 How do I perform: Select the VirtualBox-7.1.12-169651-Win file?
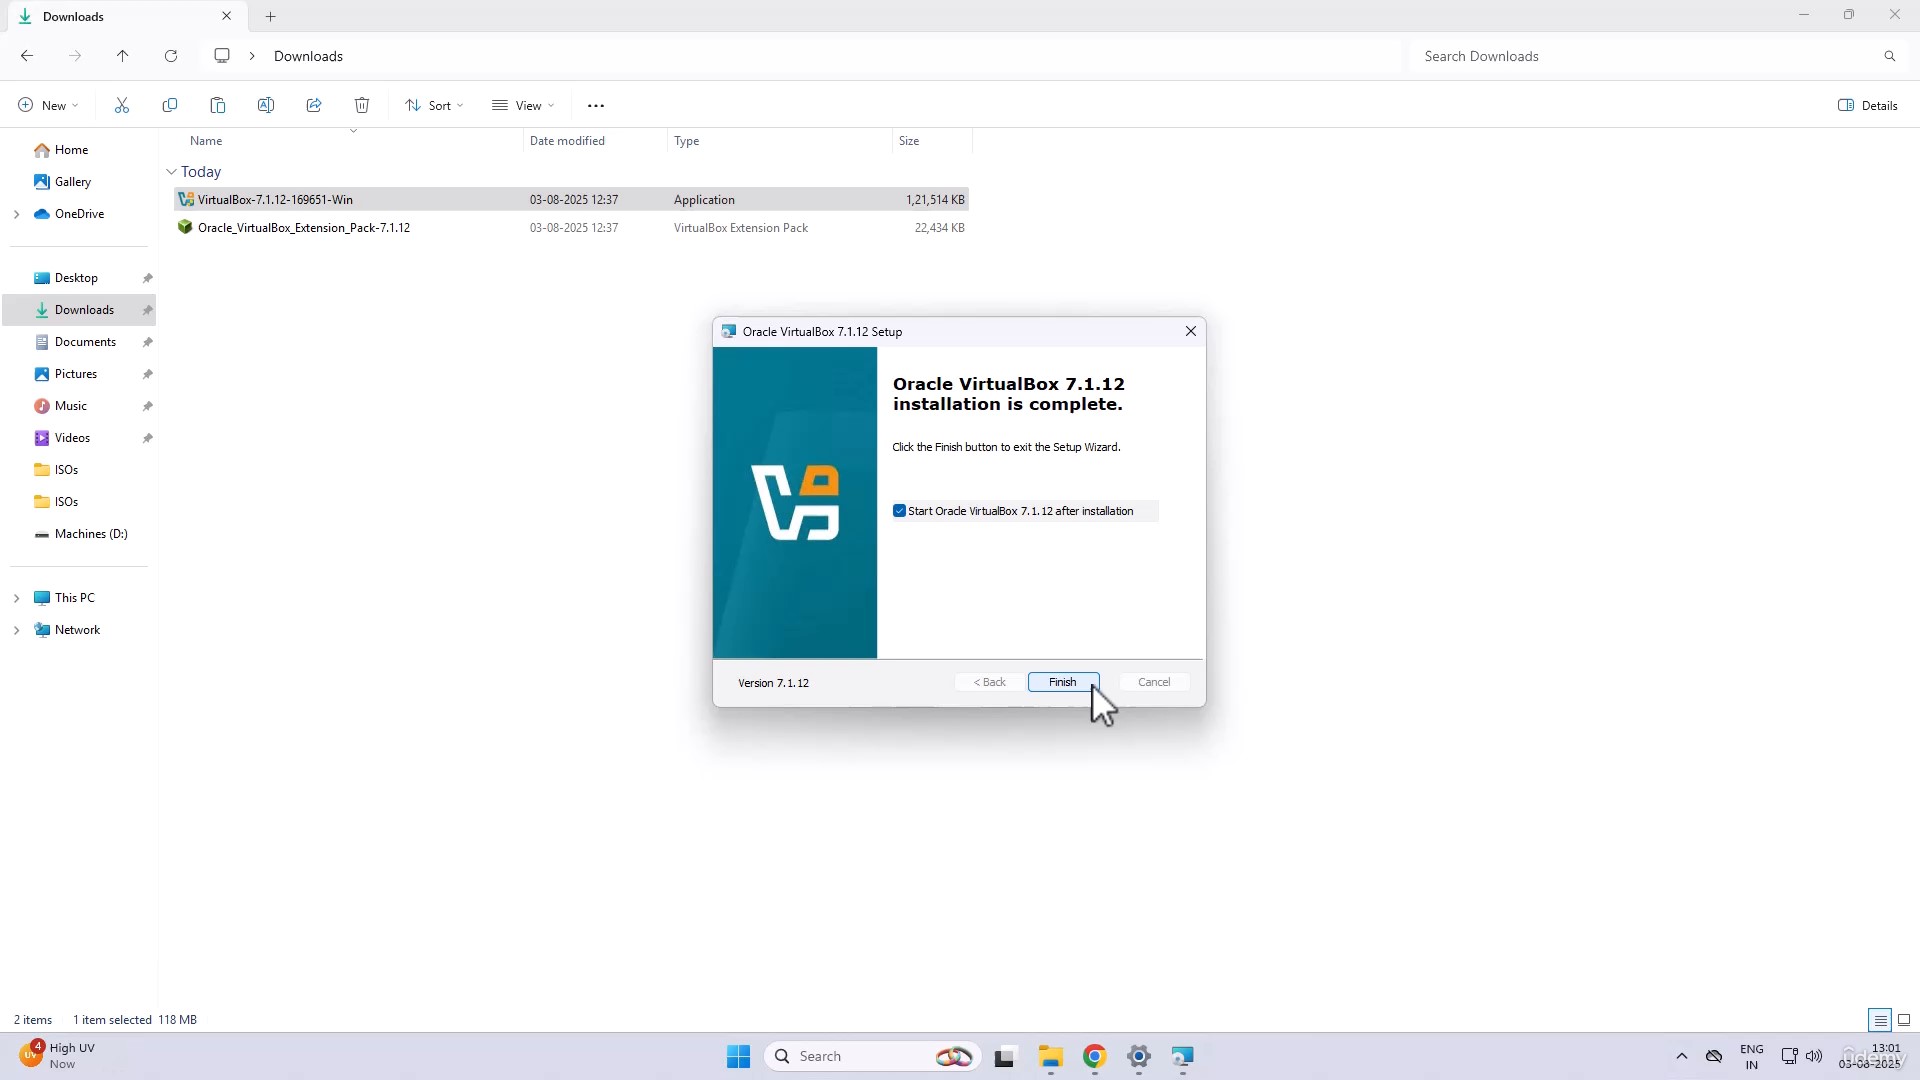click(x=571, y=200)
